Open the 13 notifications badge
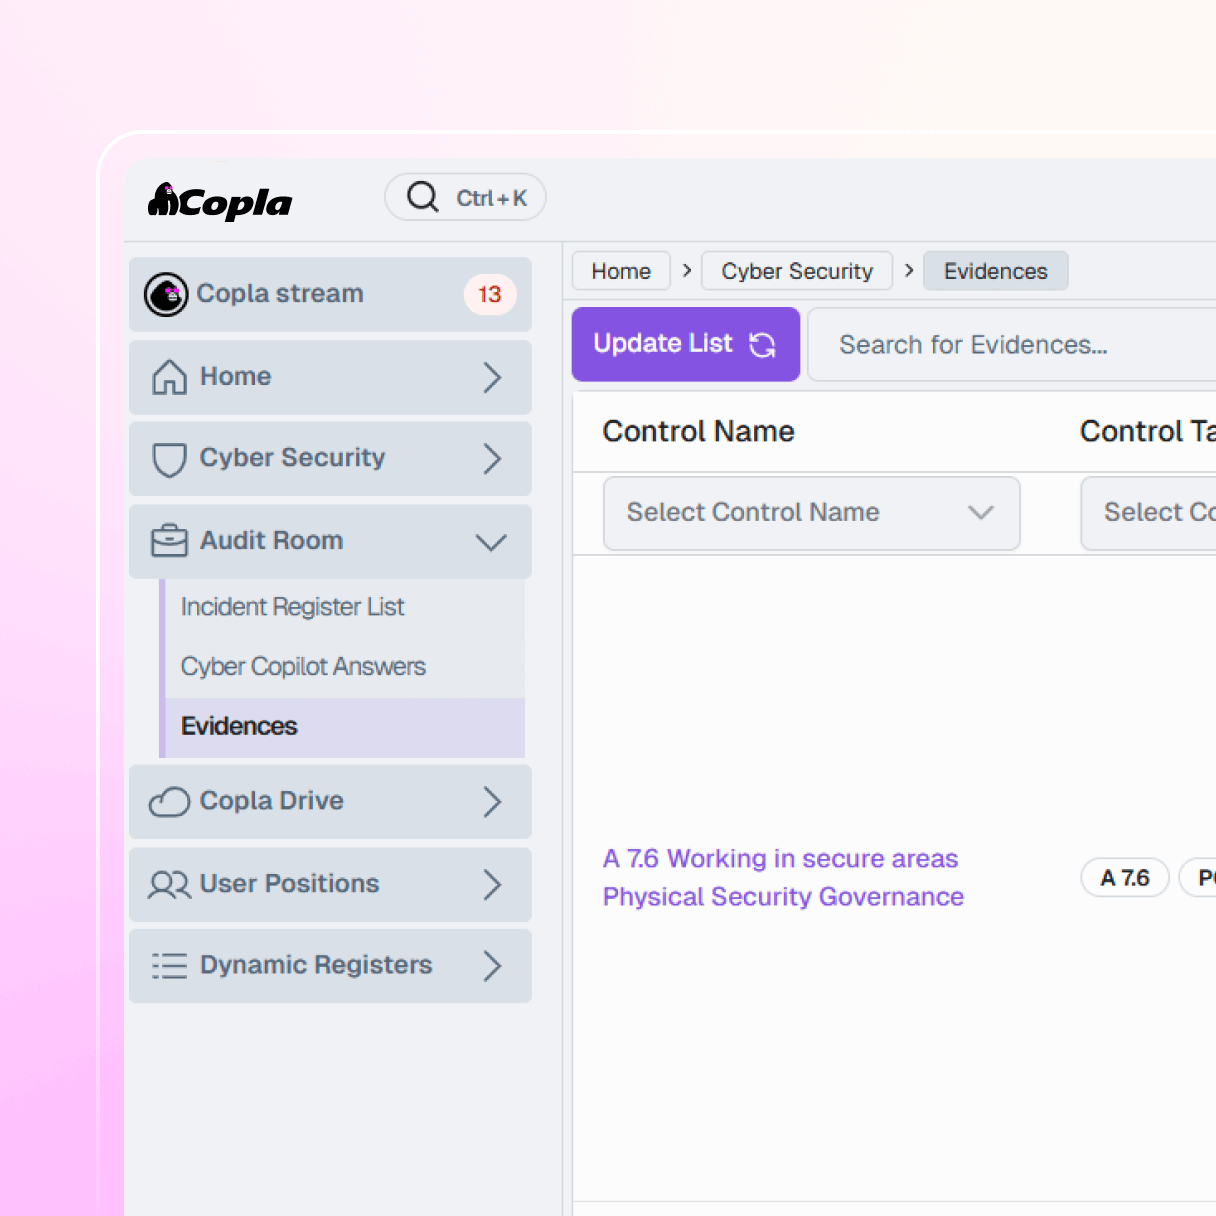This screenshot has width=1216, height=1216. [489, 295]
